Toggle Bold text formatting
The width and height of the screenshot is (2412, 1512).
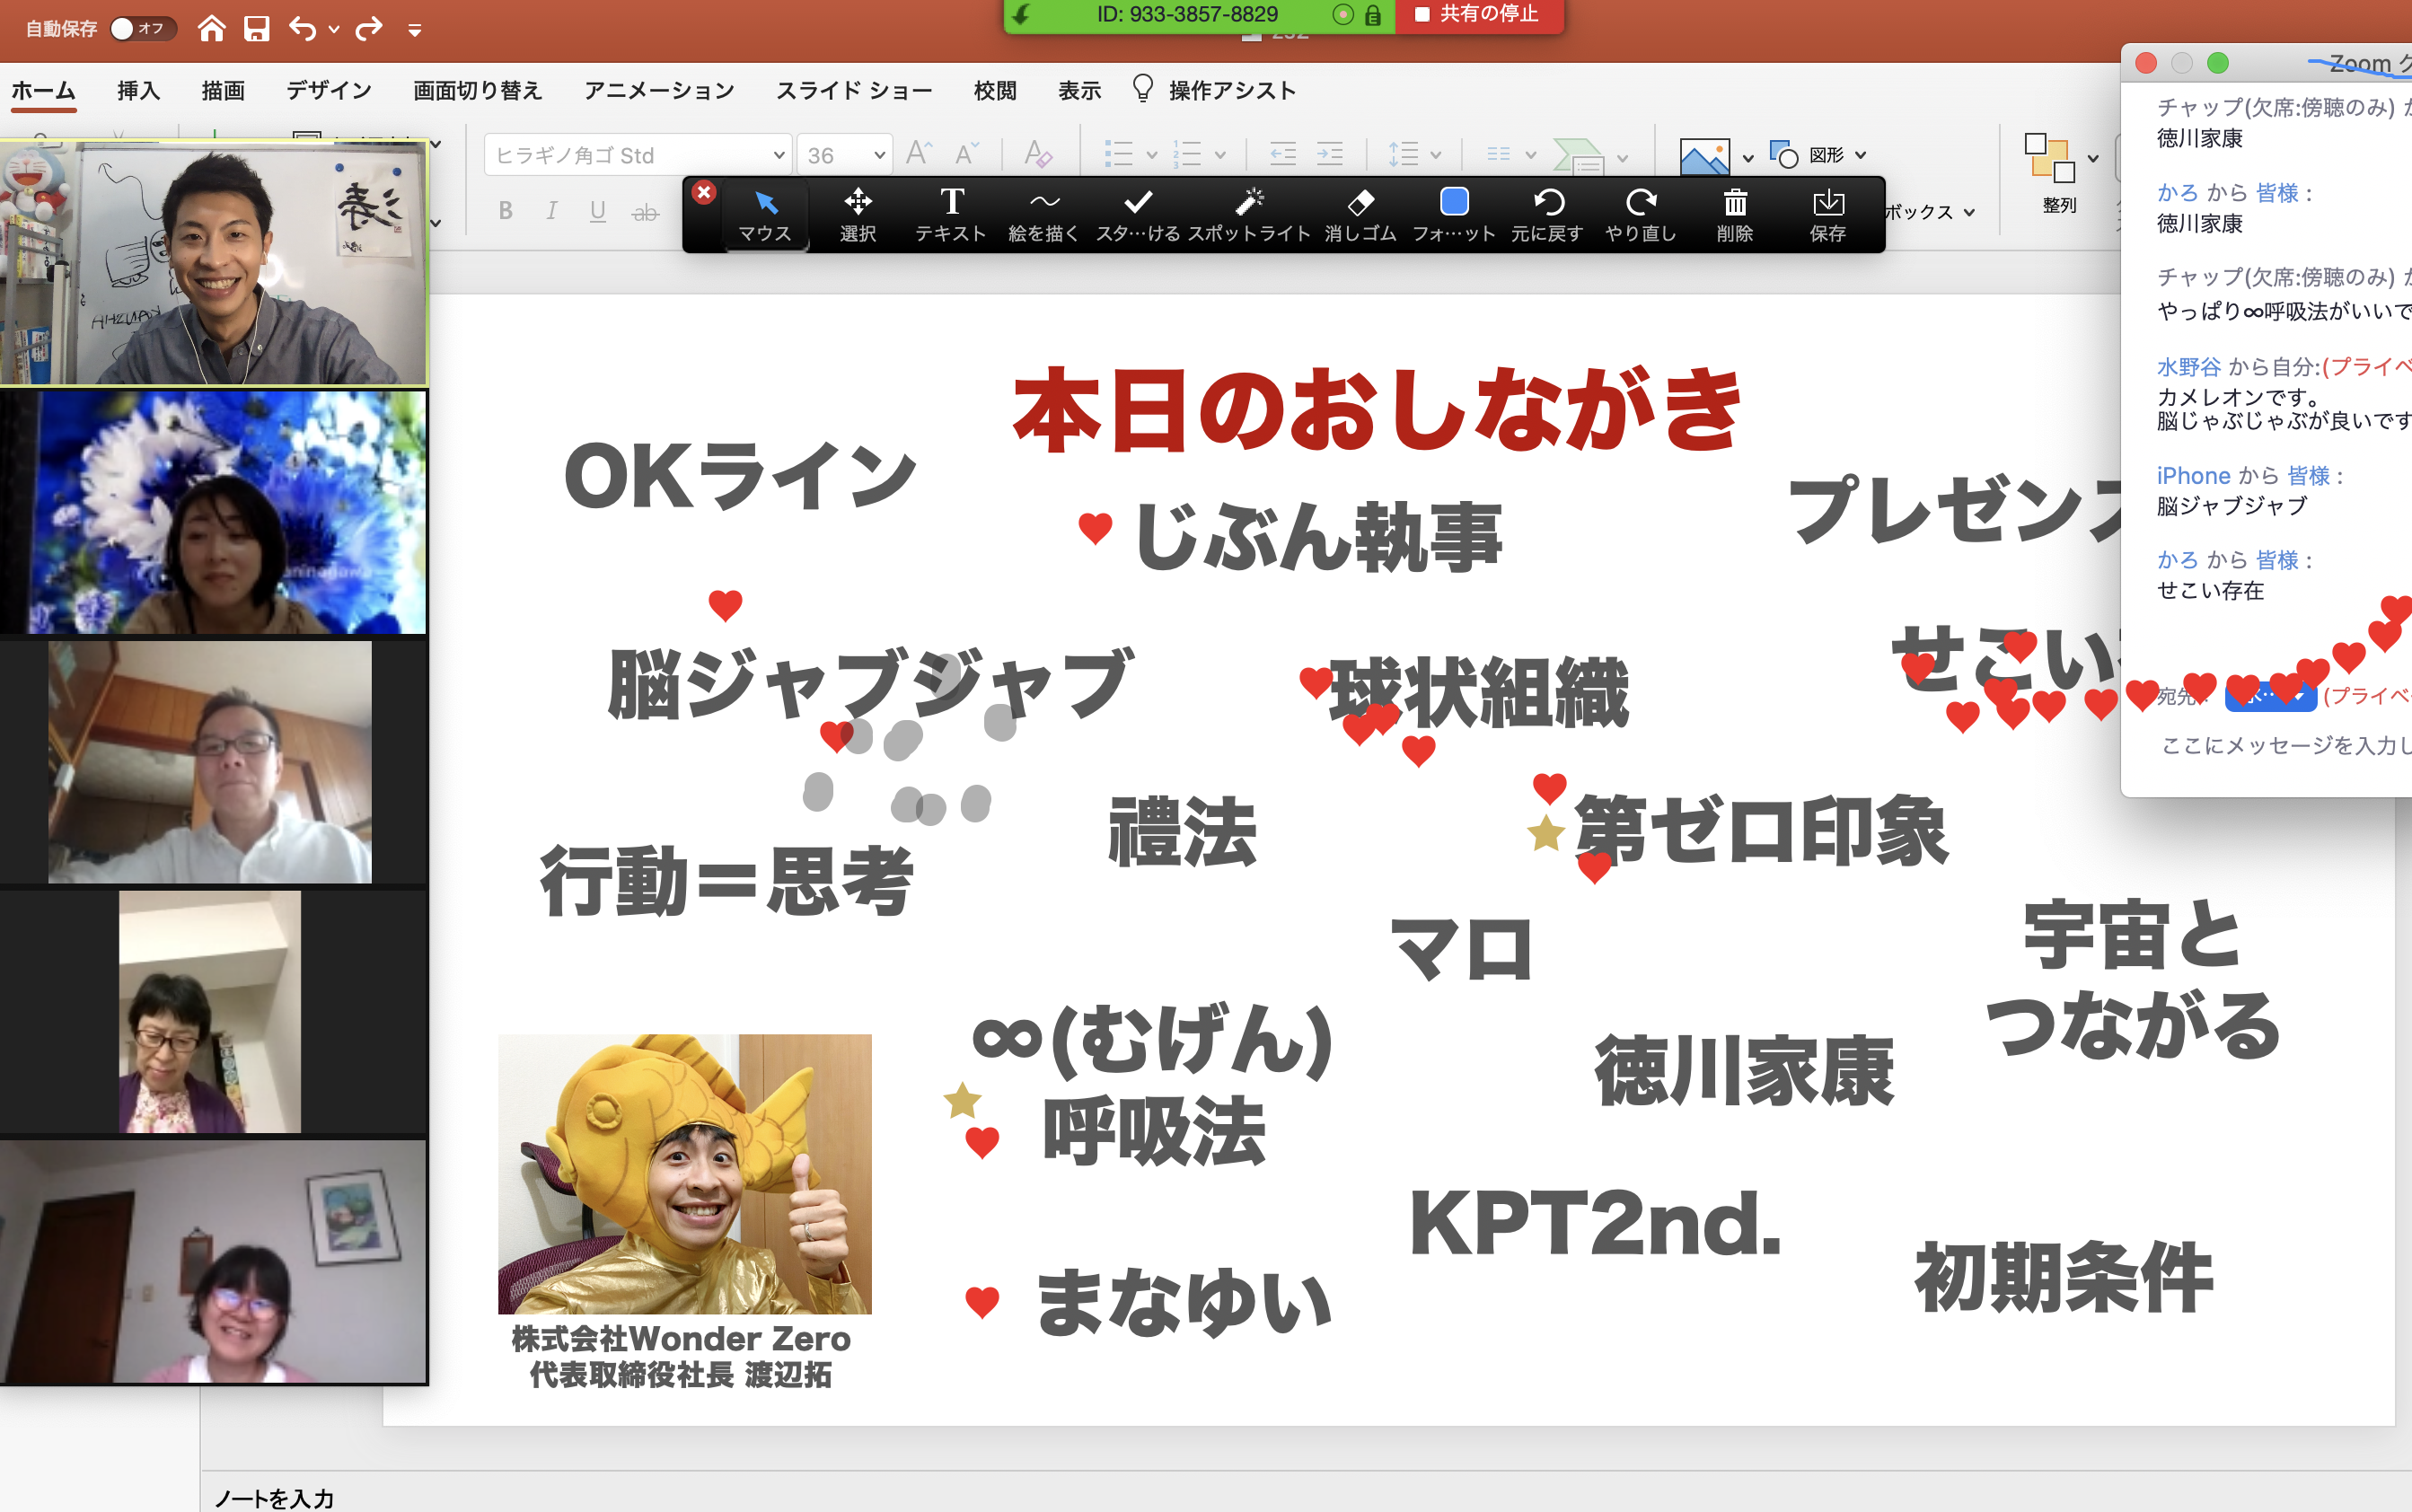(506, 211)
